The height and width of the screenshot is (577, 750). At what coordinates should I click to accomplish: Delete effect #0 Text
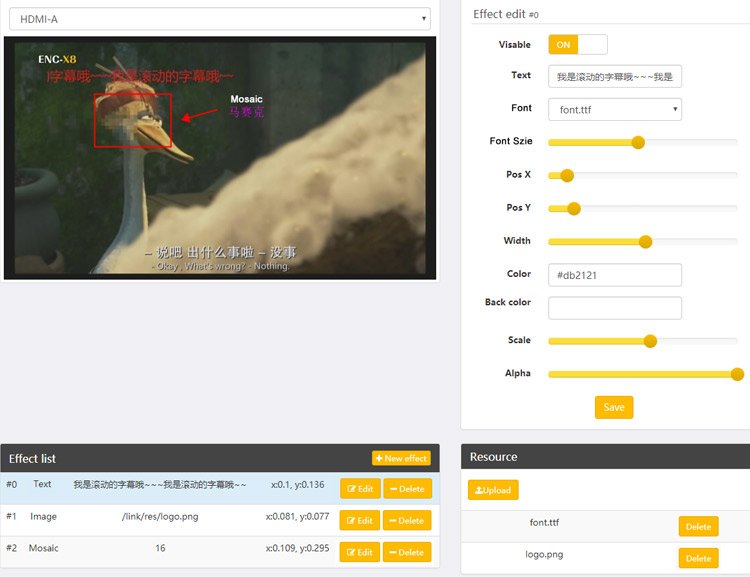coord(408,488)
